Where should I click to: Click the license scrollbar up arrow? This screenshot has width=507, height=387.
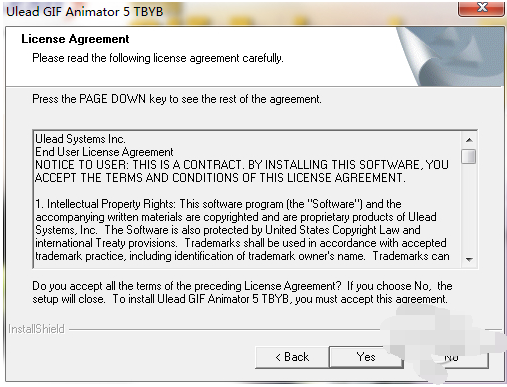(469, 140)
